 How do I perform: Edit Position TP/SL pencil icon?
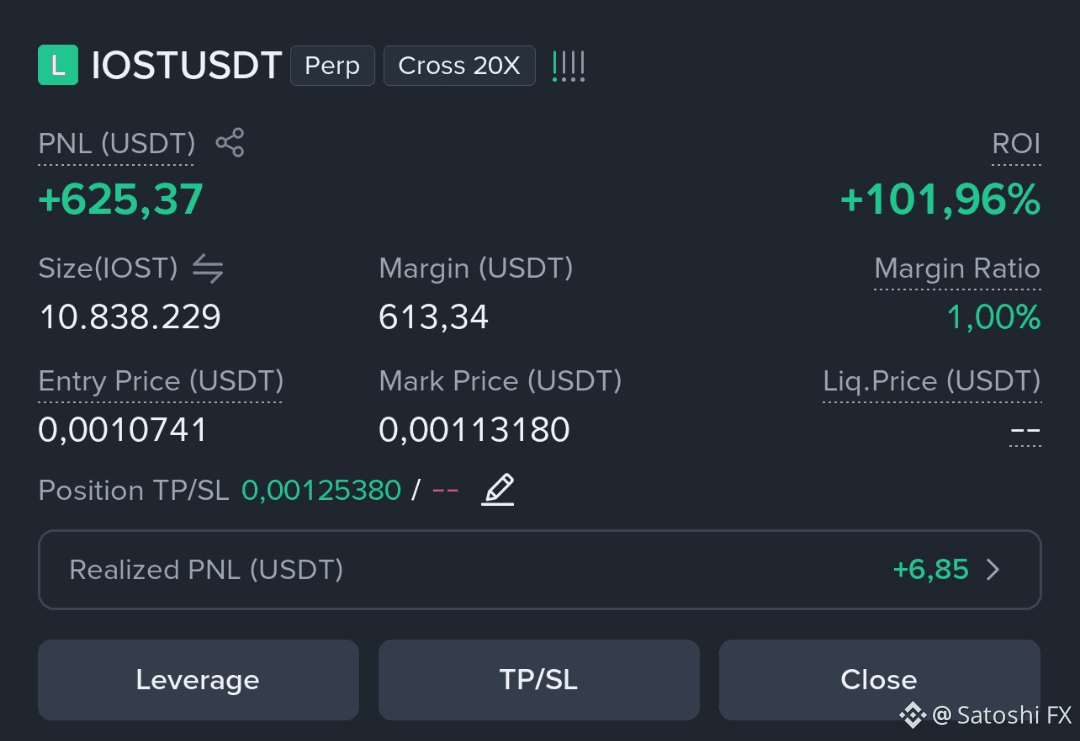coord(497,490)
